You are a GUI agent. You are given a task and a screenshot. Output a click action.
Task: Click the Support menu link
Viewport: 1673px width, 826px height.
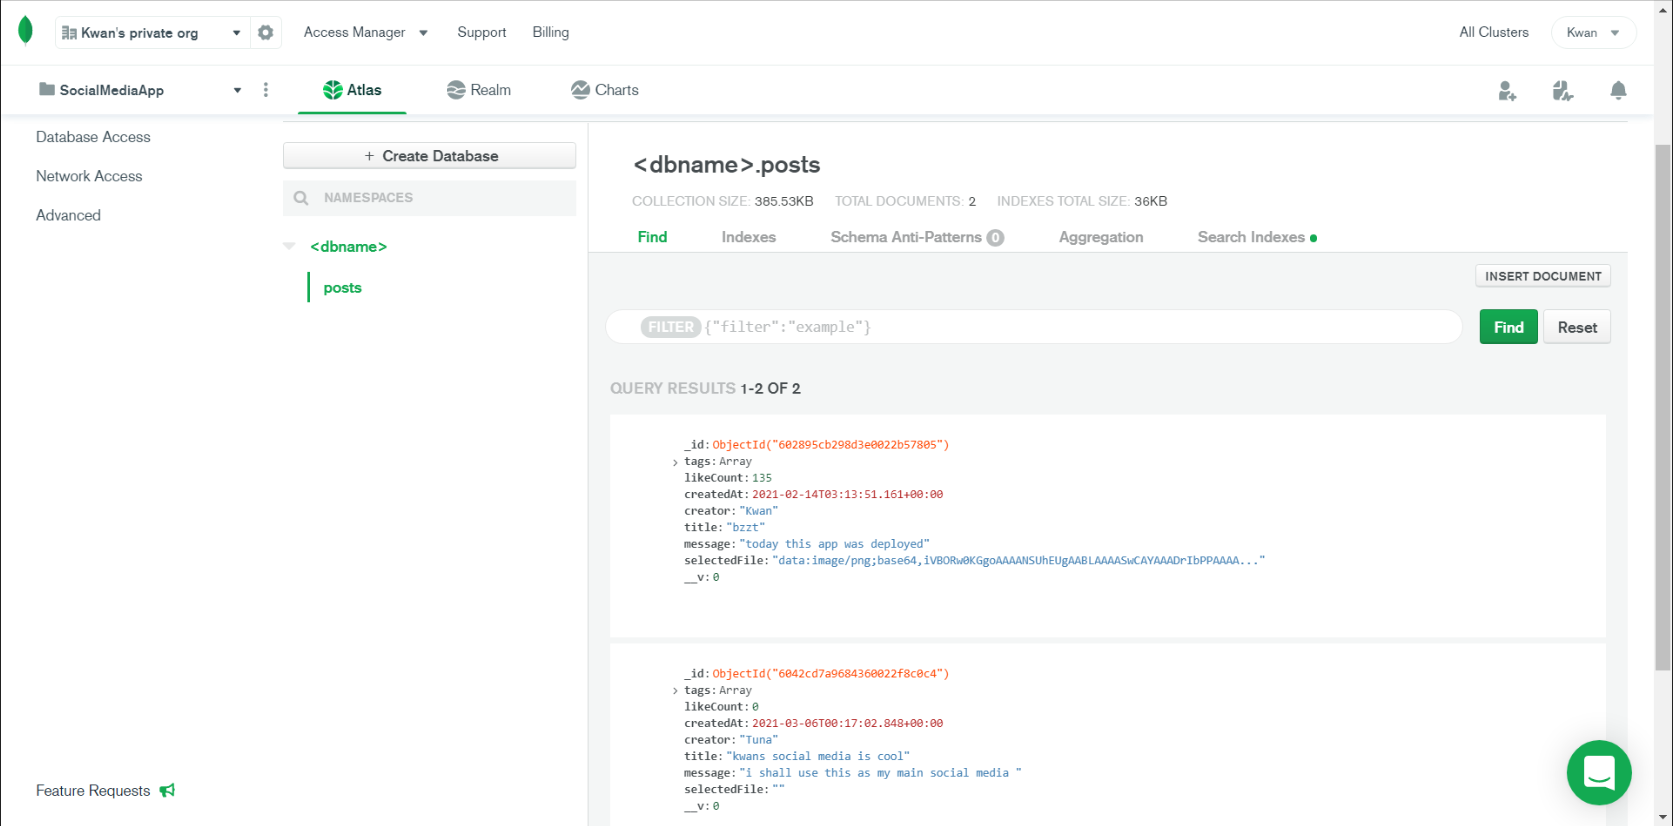point(482,32)
